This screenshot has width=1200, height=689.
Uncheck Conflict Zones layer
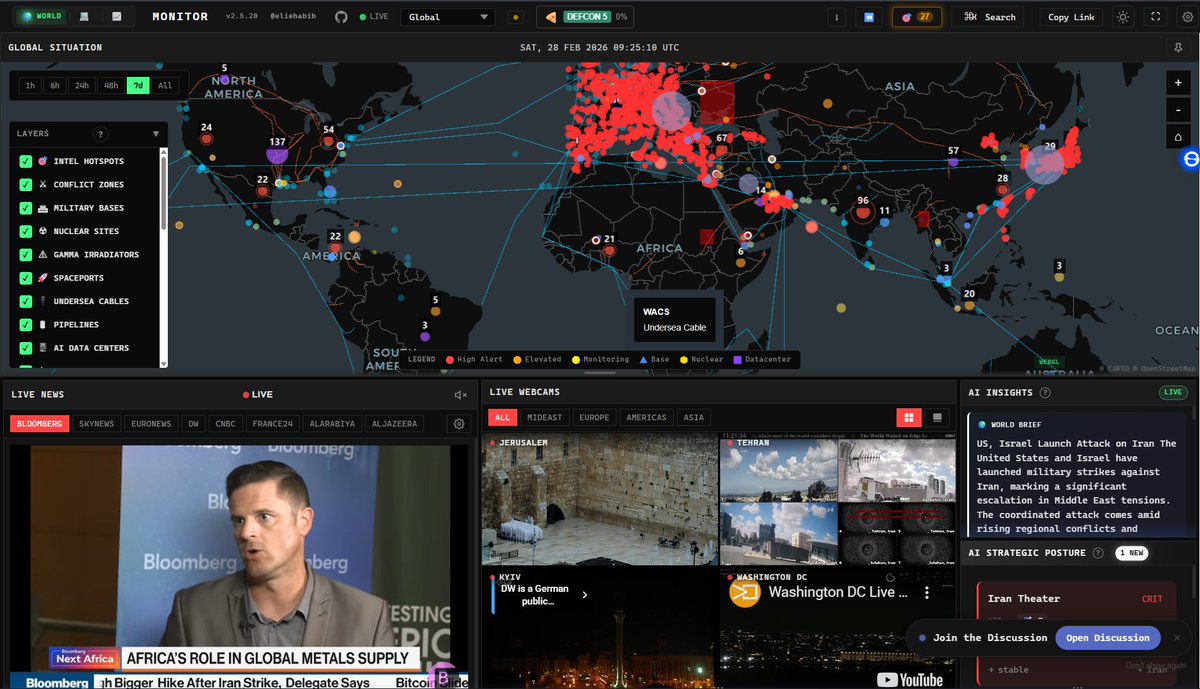[26, 184]
